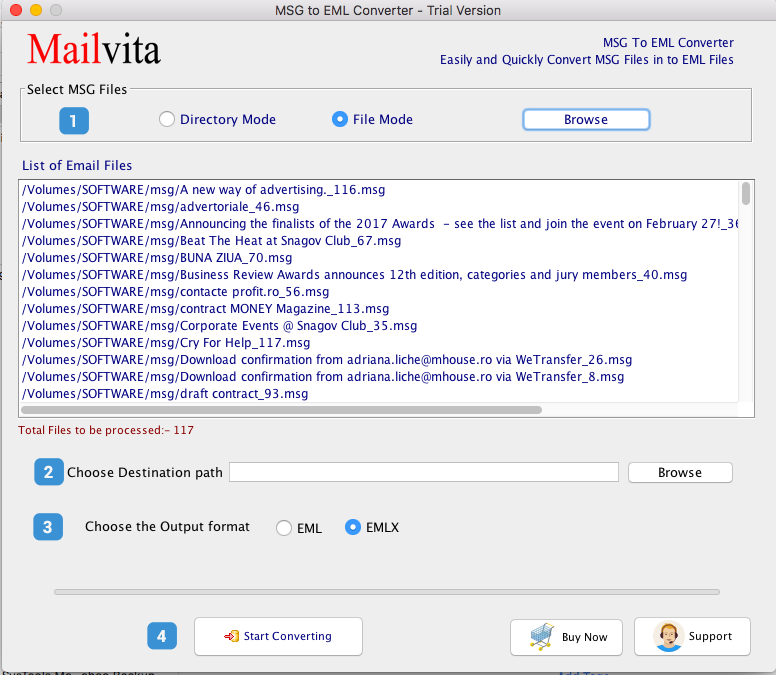Choose EMLX output format
This screenshot has height=675, width=776.
(352, 527)
